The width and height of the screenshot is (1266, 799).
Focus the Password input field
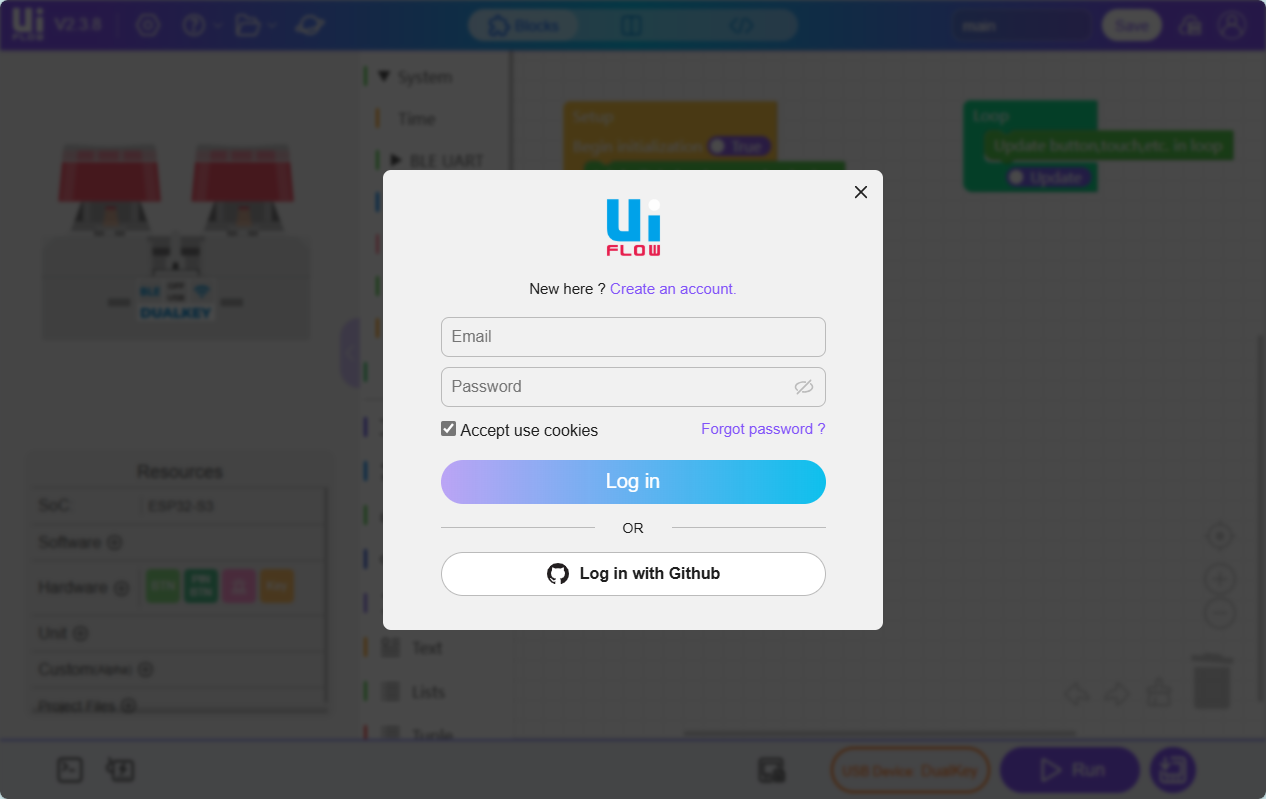pos(633,387)
